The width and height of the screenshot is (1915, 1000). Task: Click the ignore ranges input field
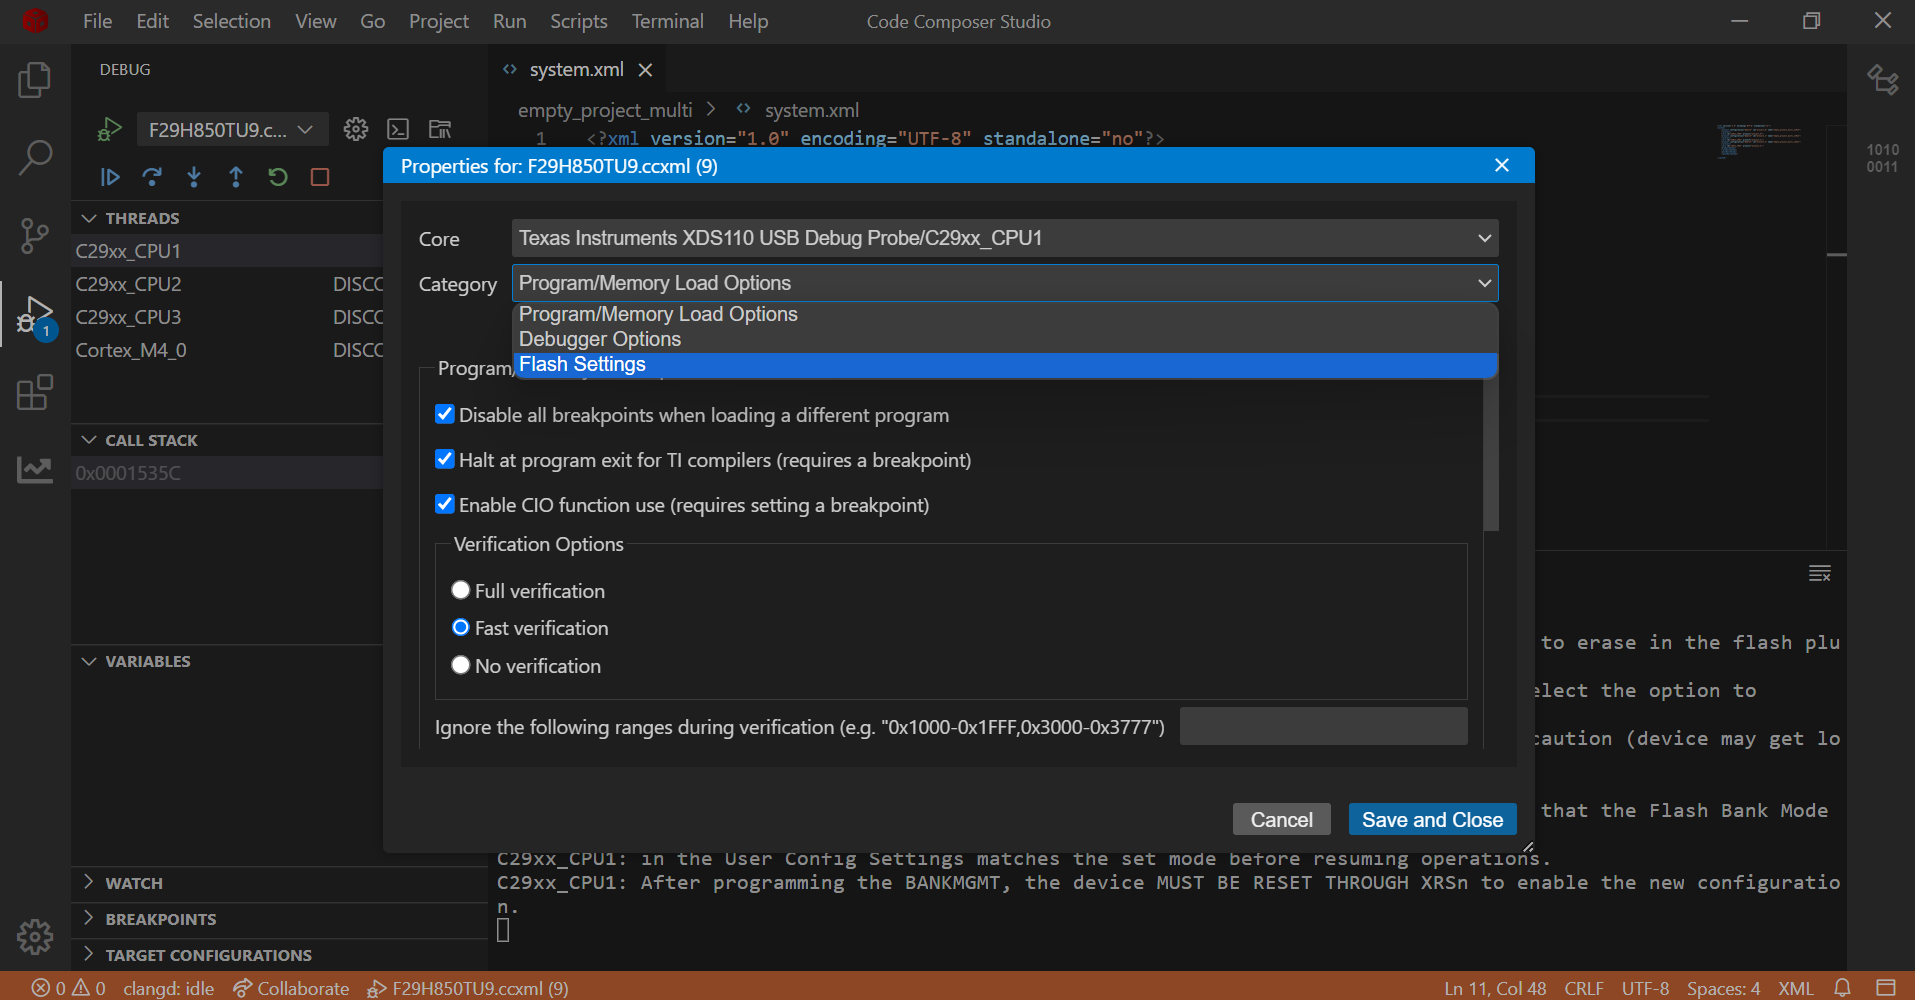(1322, 726)
